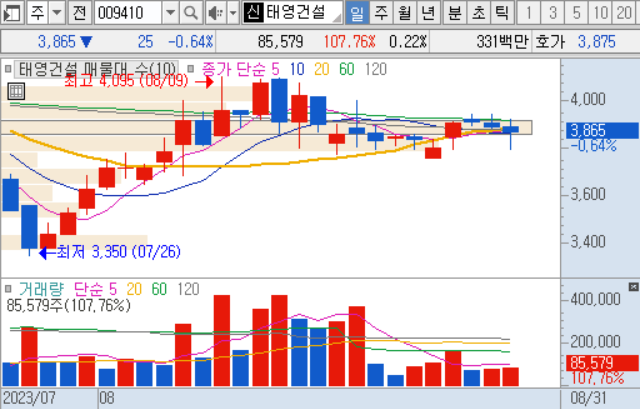The image size is (640, 409).
Task: Switch to daily 일 chart period
Action: [x=357, y=13]
